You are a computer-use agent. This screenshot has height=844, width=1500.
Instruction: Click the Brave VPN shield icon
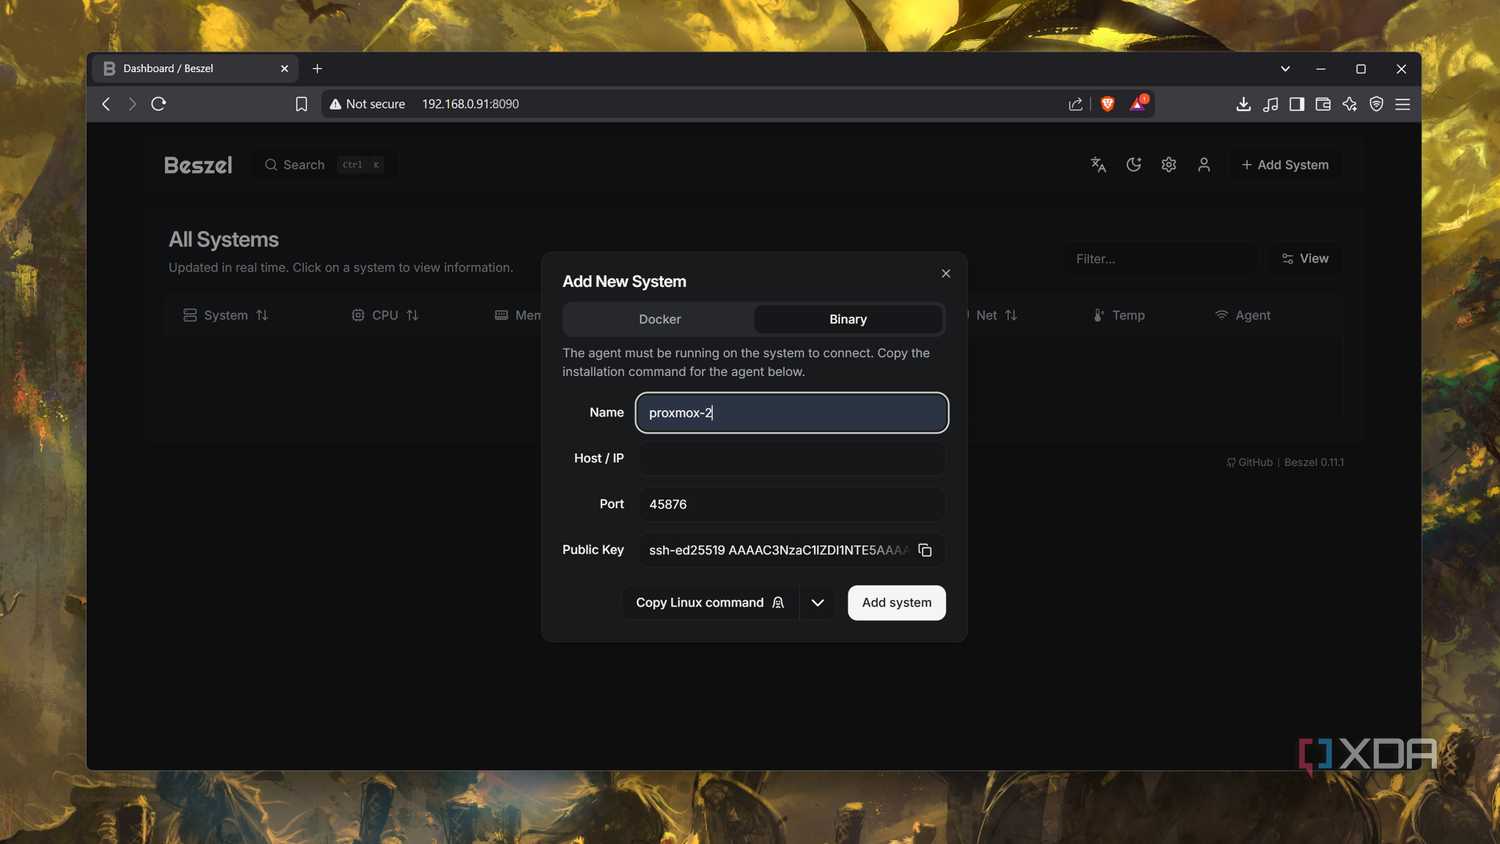(1376, 104)
